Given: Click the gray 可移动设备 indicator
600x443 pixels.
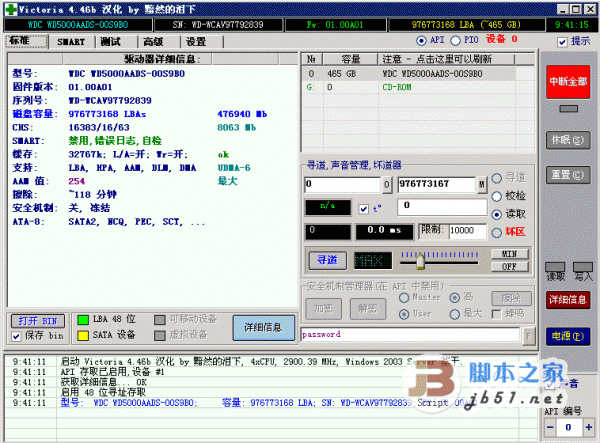Looking at the screenshot, I should pos(160,320).
